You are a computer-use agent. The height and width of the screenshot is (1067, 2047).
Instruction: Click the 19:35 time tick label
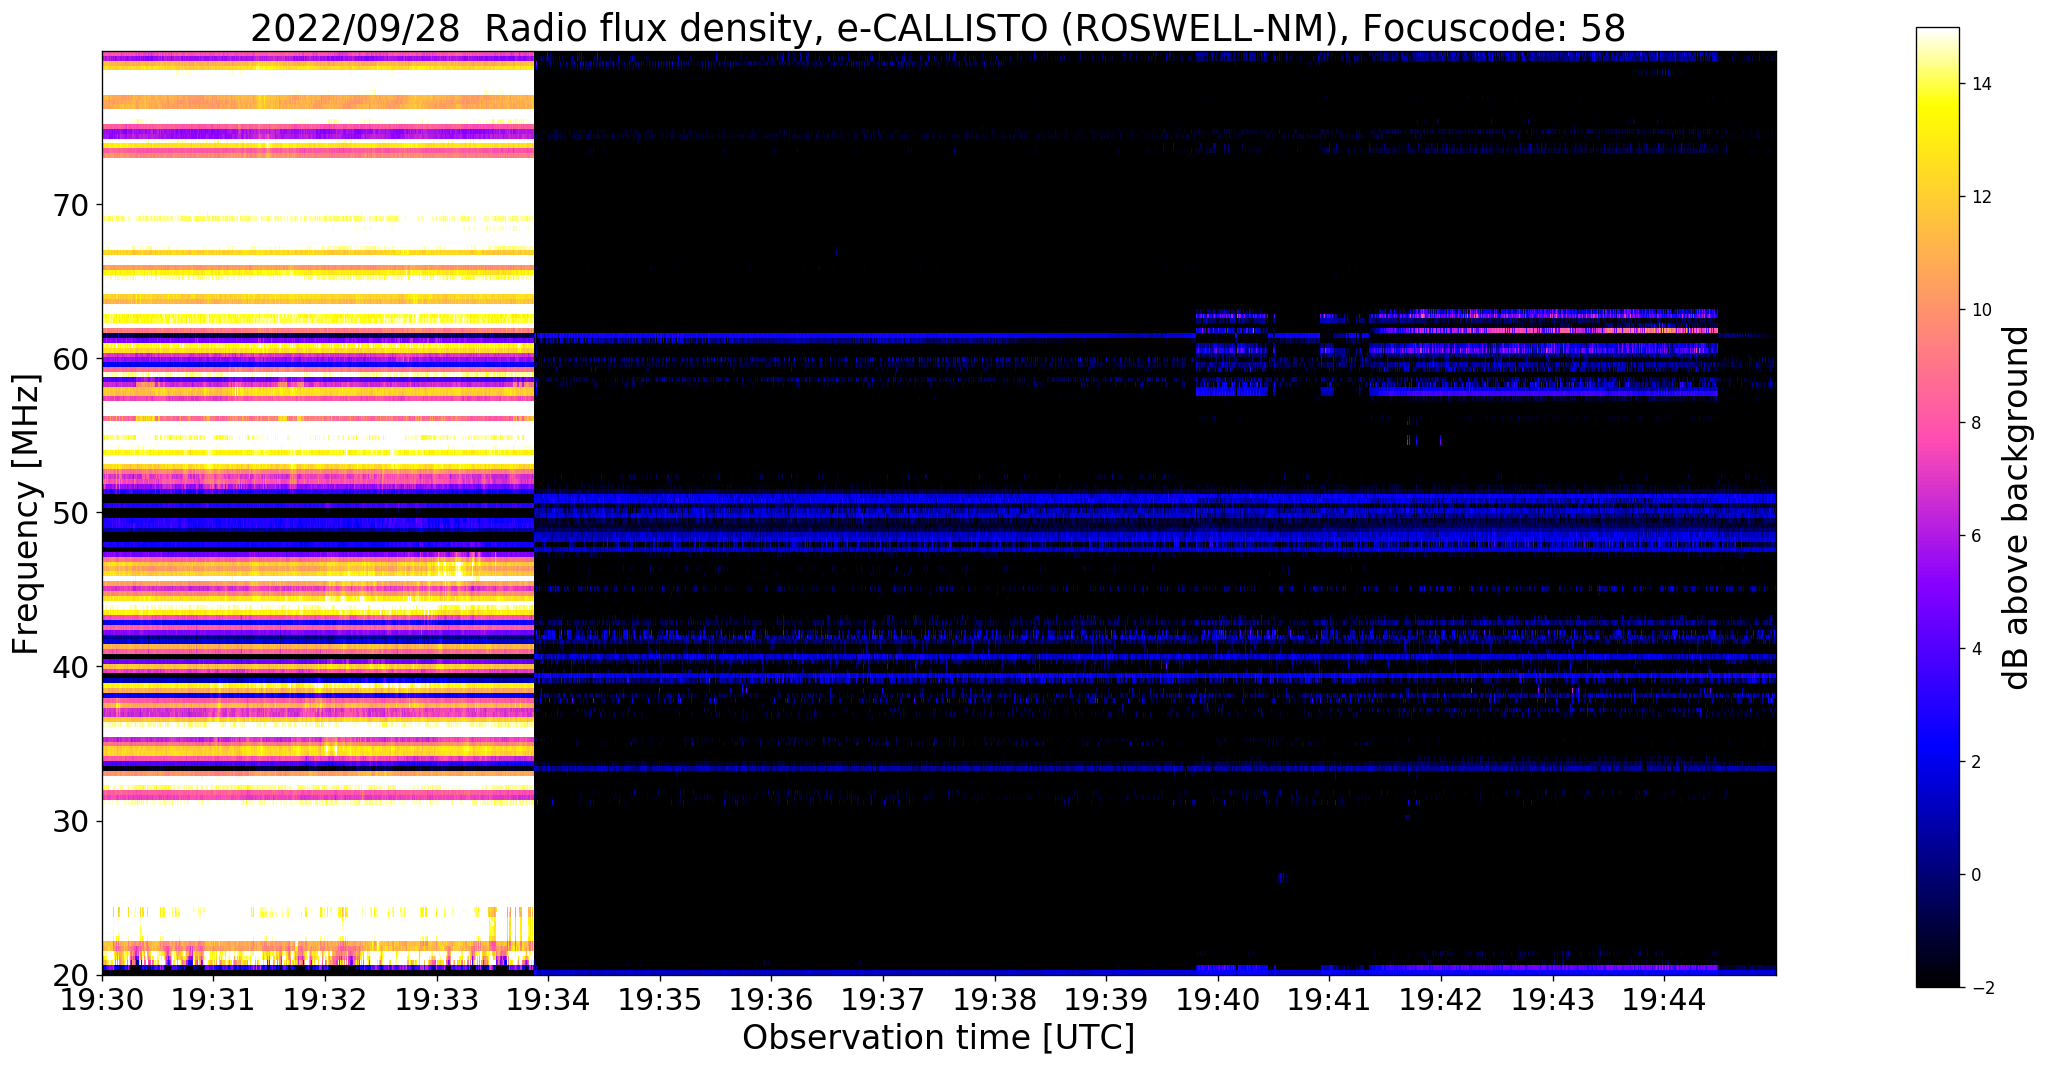pyautogui.click(x=660, y=998)
